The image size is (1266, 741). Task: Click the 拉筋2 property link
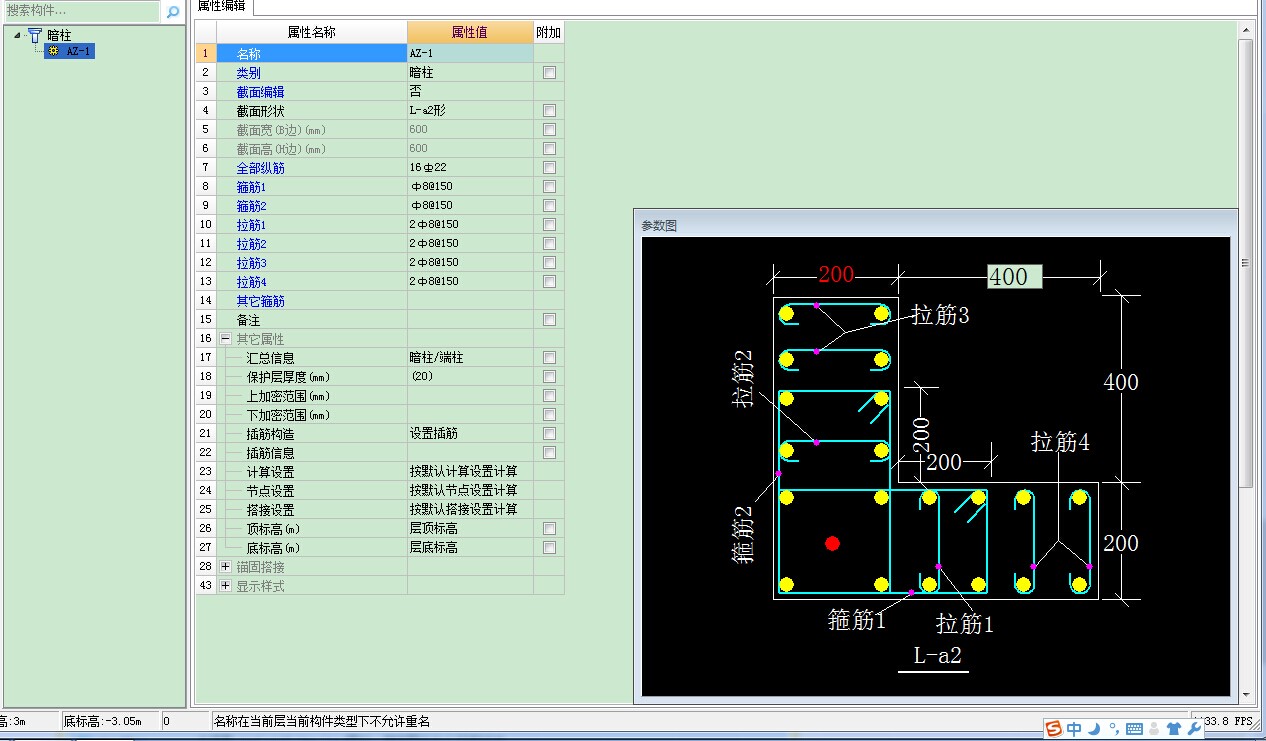[x=251, y=244]
